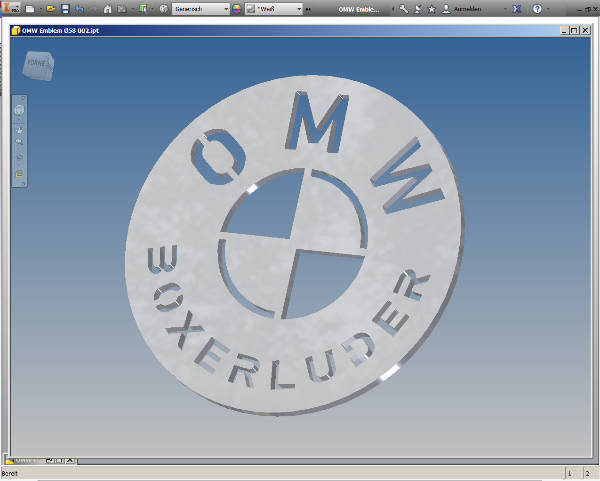Select the Zoom tool in navigation bar
The width and height of the screenshot is (600, 481).
click(x=19, y=142)
